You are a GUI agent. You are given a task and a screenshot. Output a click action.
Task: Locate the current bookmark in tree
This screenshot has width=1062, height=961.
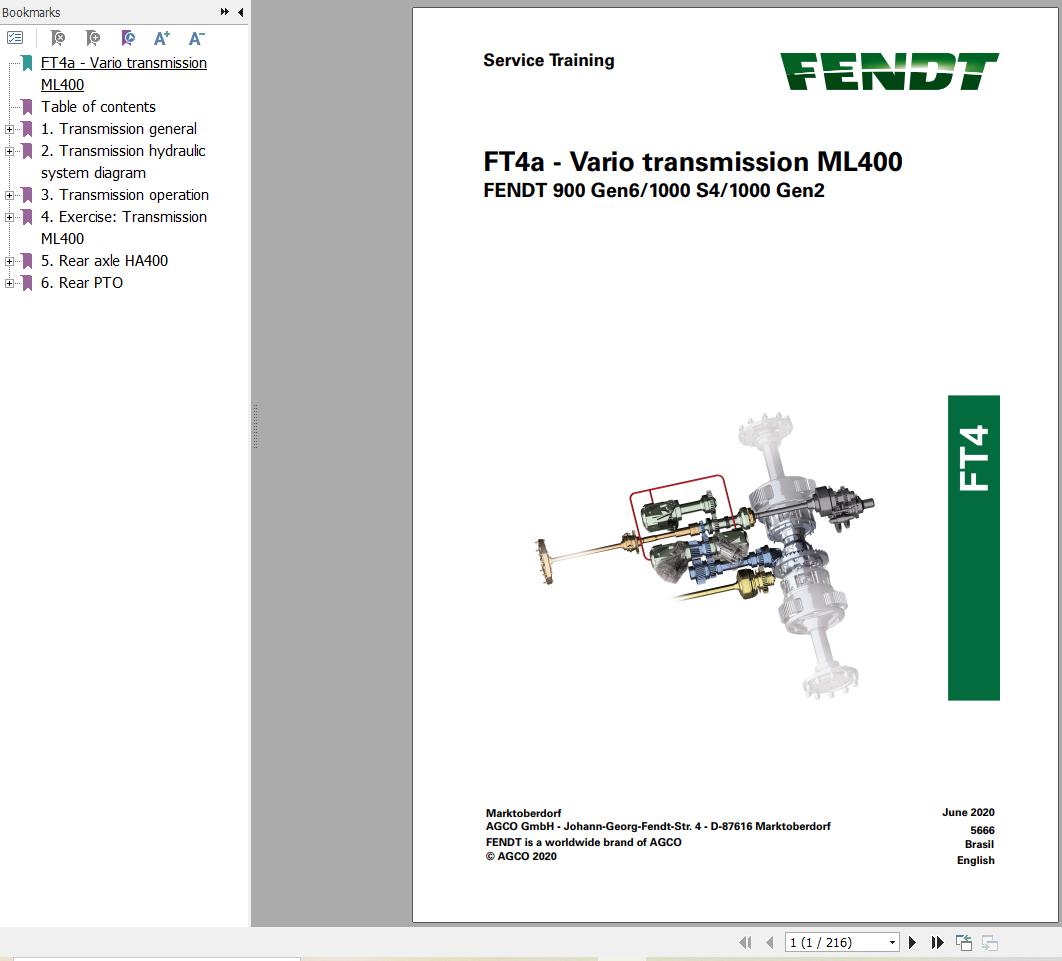pyautogui.click(x=127, y=38)
